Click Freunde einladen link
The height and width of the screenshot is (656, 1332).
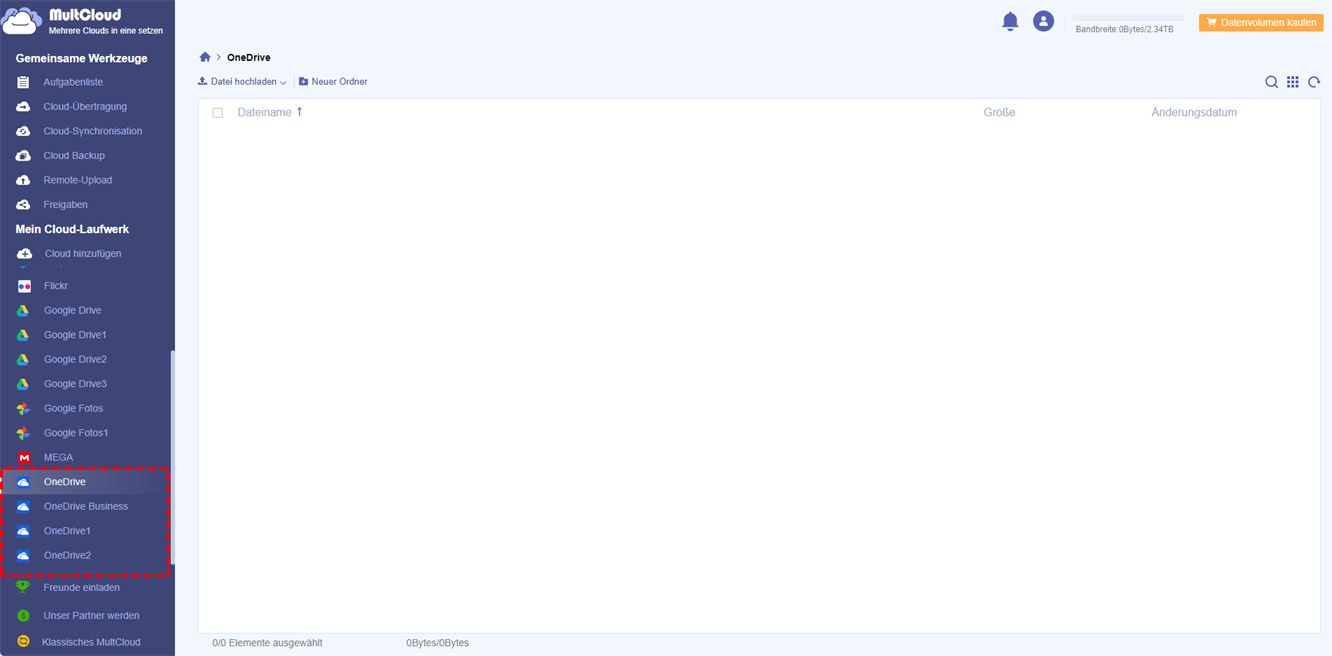pyautogui.click(x=81, y=588)
